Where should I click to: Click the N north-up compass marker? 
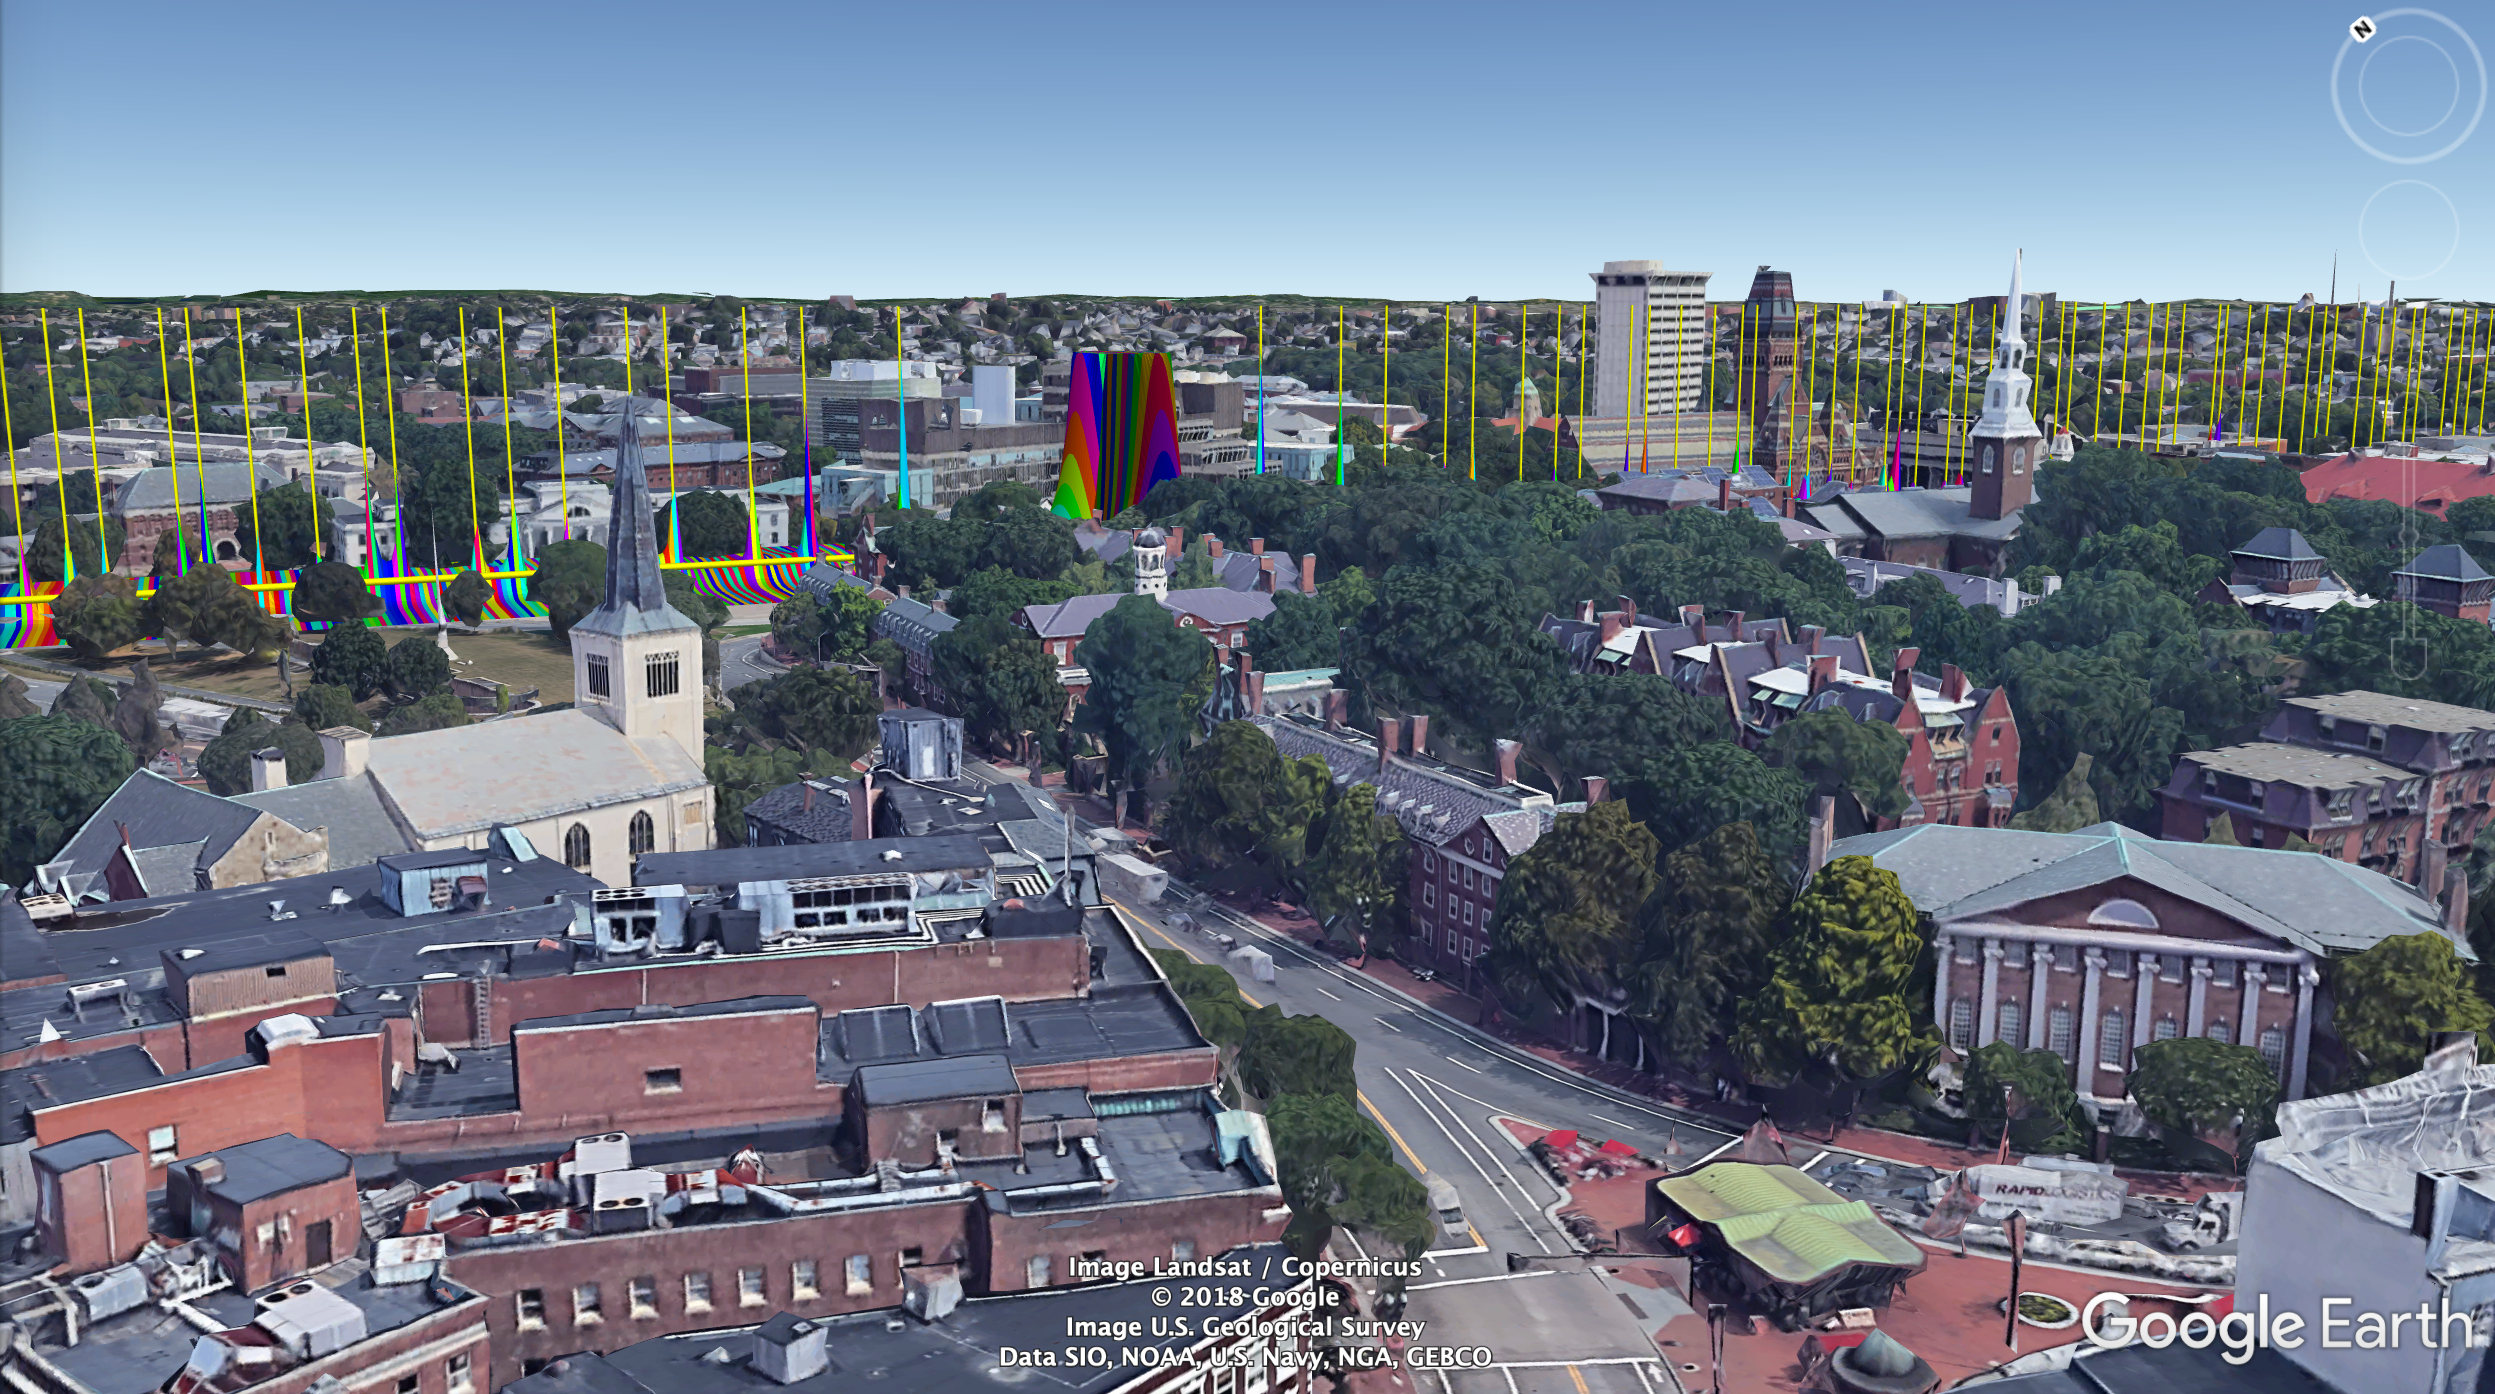[2362, 30]
